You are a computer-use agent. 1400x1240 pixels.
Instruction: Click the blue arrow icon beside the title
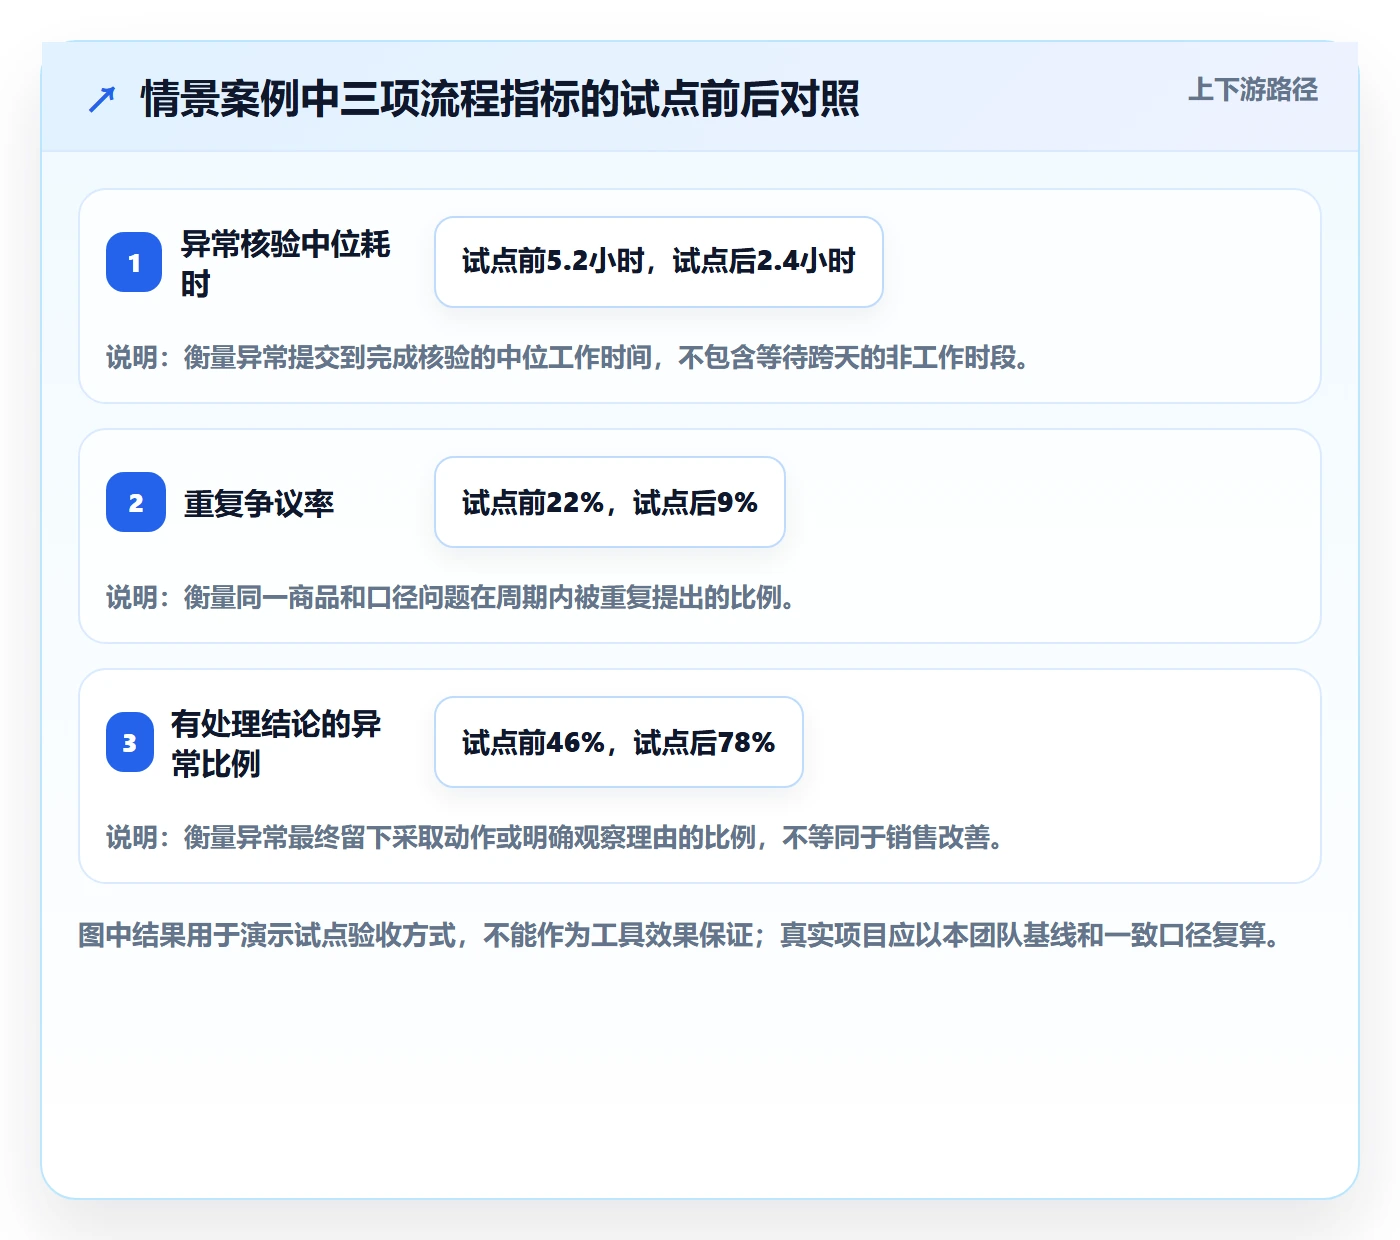click(102, 99)
